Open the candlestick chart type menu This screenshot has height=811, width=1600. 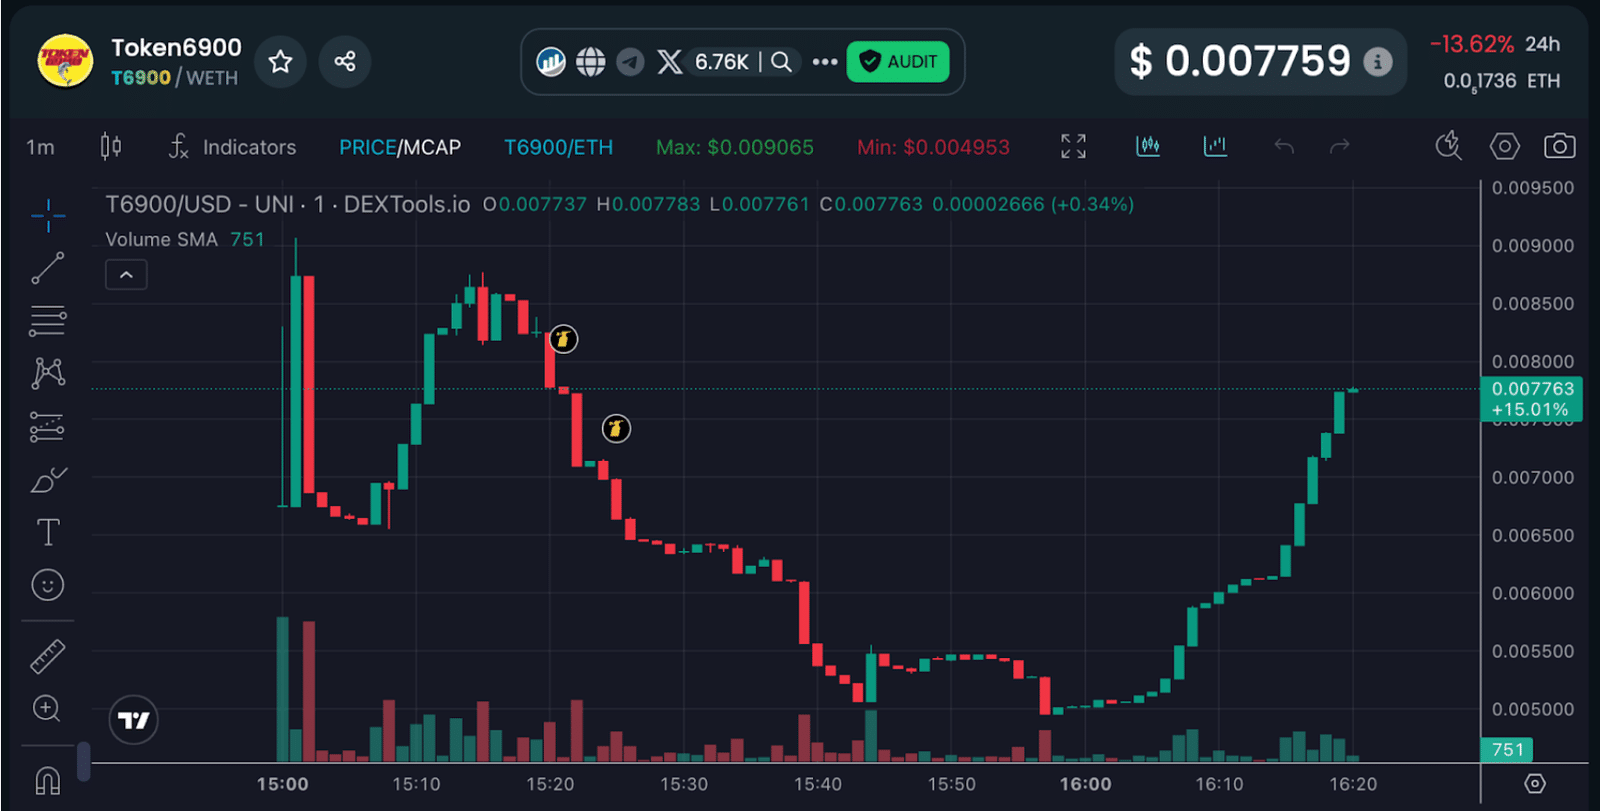point(111,147)
